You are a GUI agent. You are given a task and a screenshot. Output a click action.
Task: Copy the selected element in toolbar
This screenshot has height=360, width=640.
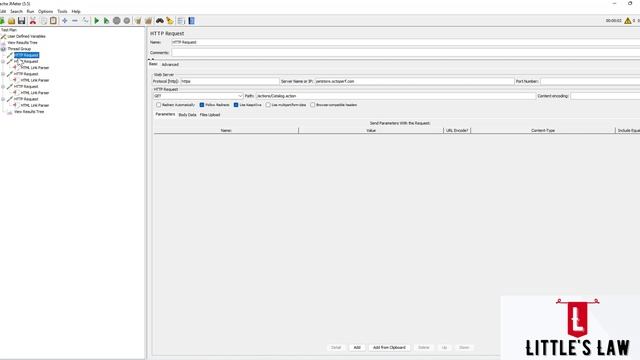(43, 21)
